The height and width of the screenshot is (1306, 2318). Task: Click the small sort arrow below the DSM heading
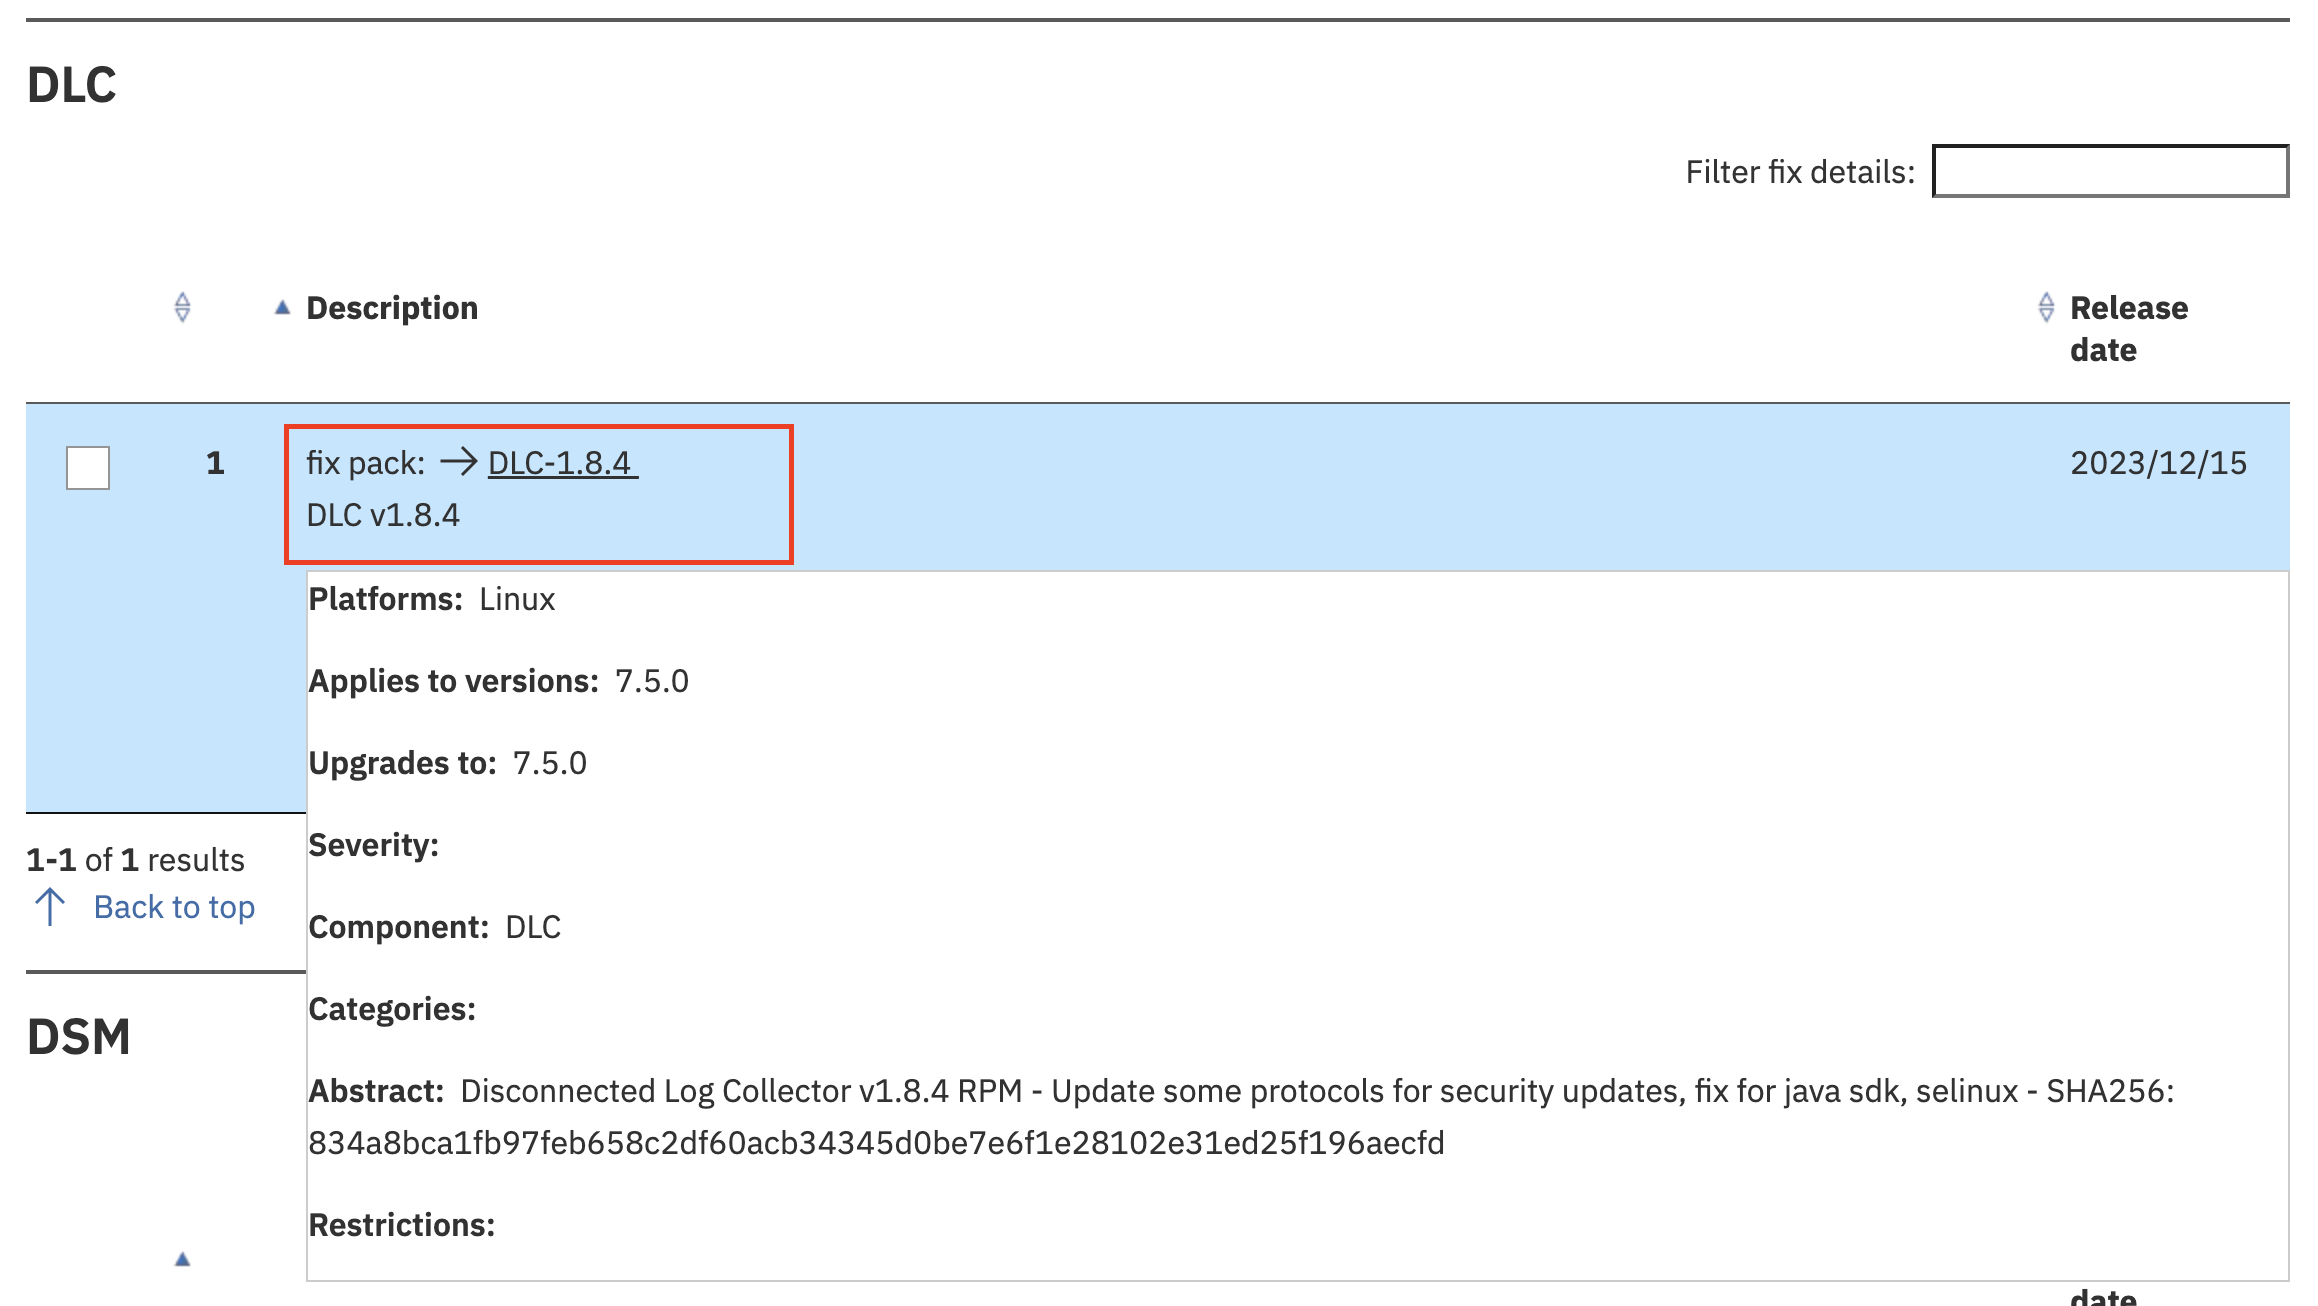[182, 1259]
